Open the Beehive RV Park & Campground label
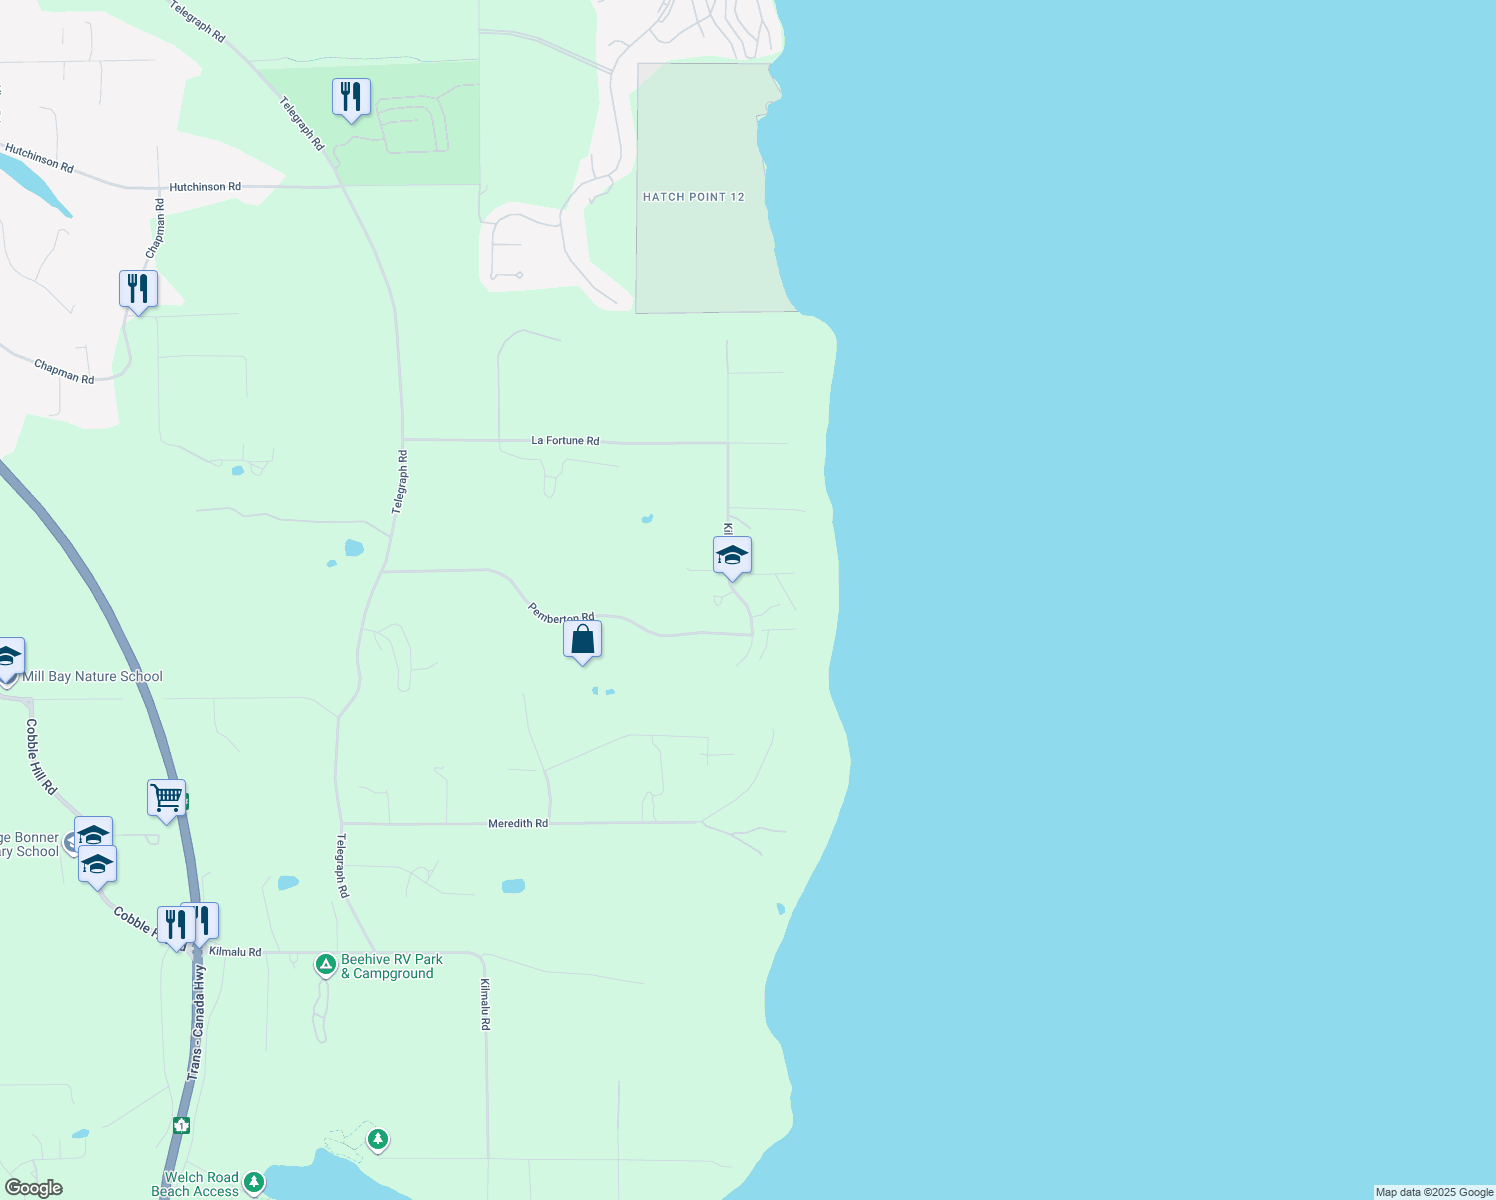This screenshot has height=1200, width=1496. click(391, 966)
